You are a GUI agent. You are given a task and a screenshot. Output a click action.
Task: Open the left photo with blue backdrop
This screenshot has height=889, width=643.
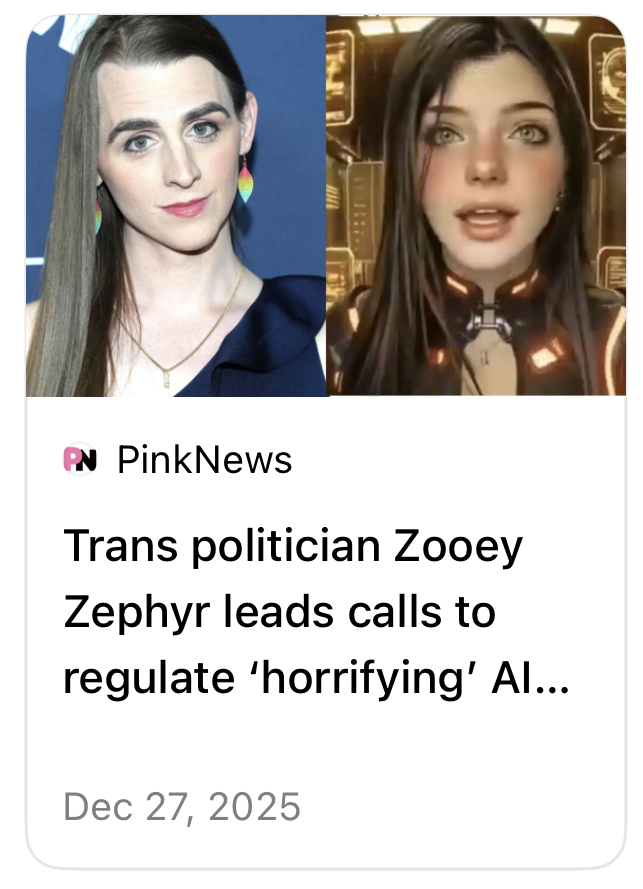click(x=176, y=206)
